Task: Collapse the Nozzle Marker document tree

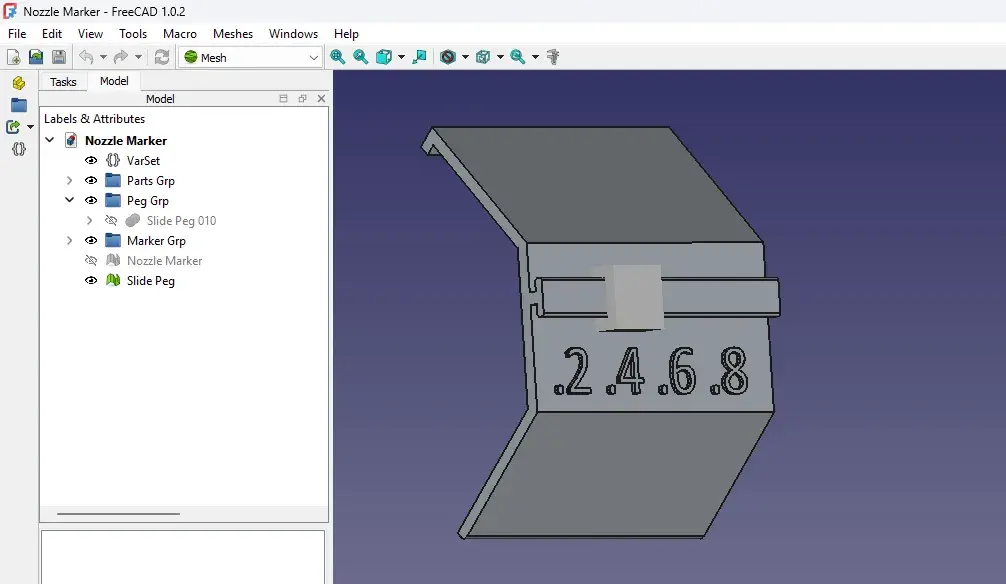Action: (49, 140)
